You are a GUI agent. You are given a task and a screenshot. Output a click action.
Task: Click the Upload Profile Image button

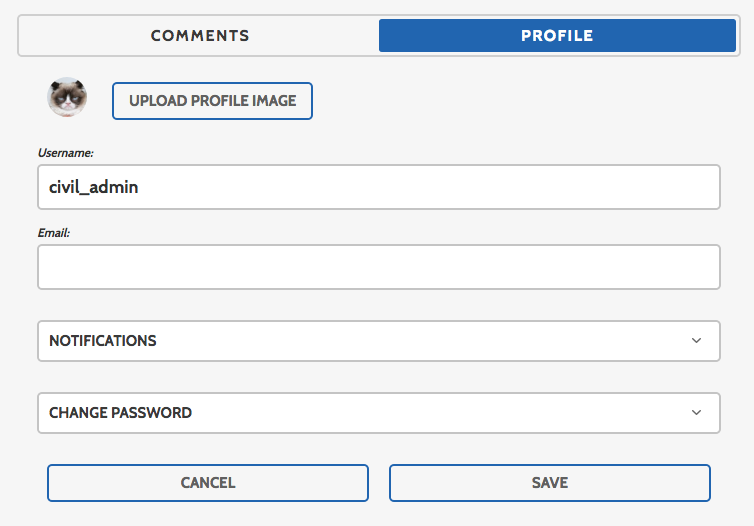pyautogui.click(x=213, y=101)
